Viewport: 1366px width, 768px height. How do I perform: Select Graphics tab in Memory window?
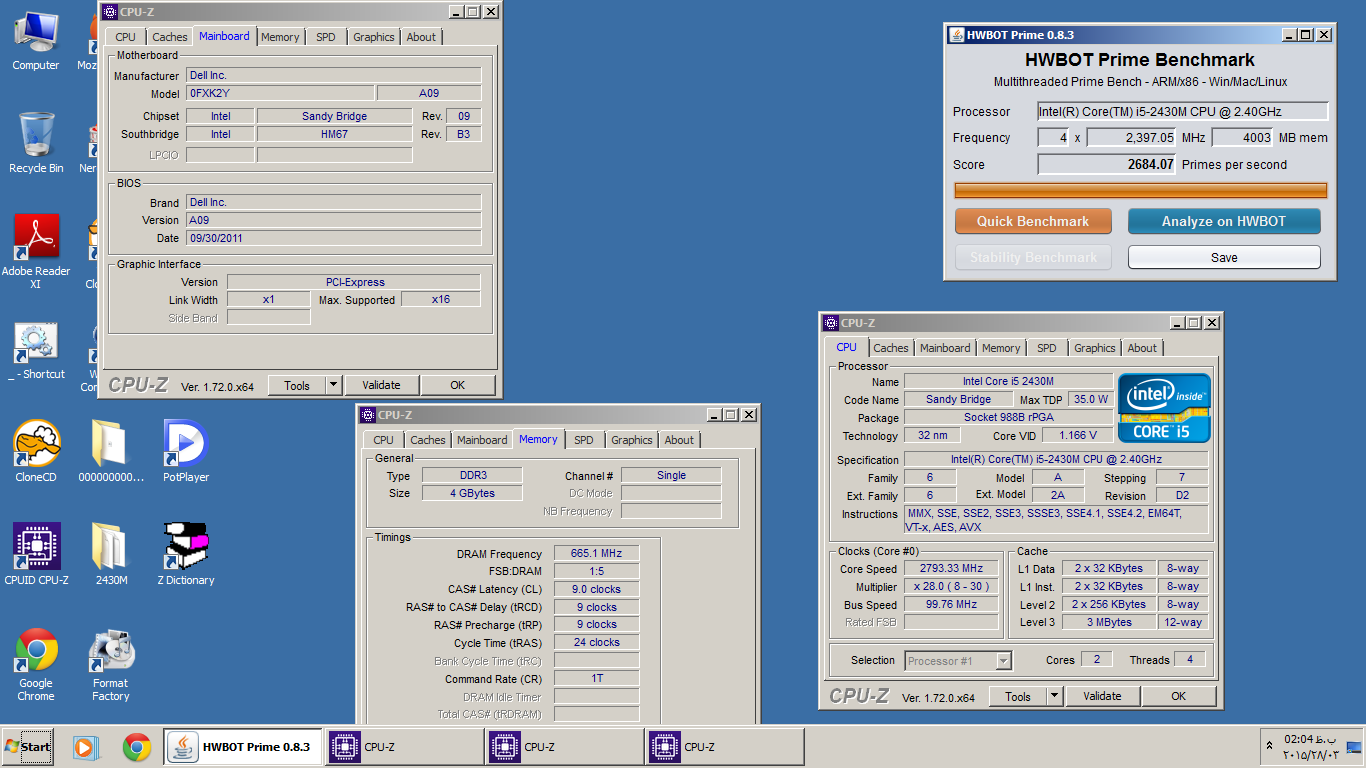(x=632, y=440)
